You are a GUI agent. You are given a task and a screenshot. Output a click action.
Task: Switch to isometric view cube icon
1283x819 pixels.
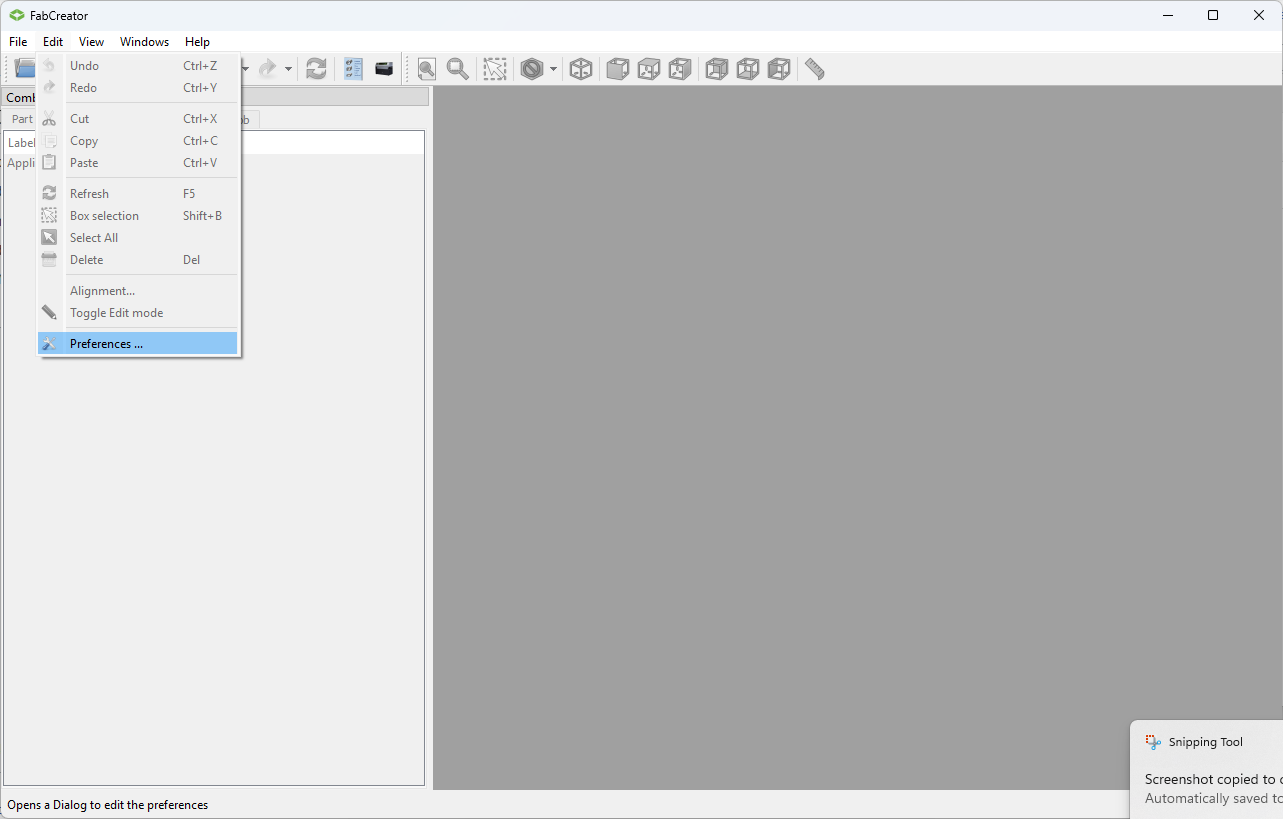tap(581, 69)
